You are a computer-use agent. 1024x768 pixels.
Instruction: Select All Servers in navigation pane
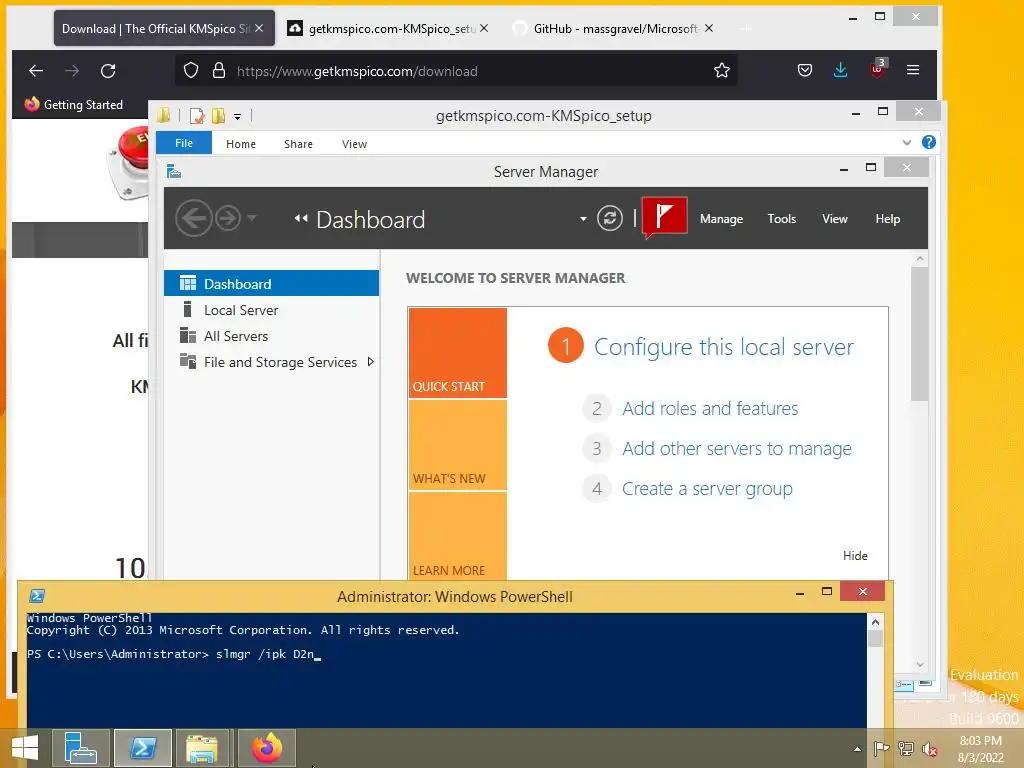click(272, 336)
